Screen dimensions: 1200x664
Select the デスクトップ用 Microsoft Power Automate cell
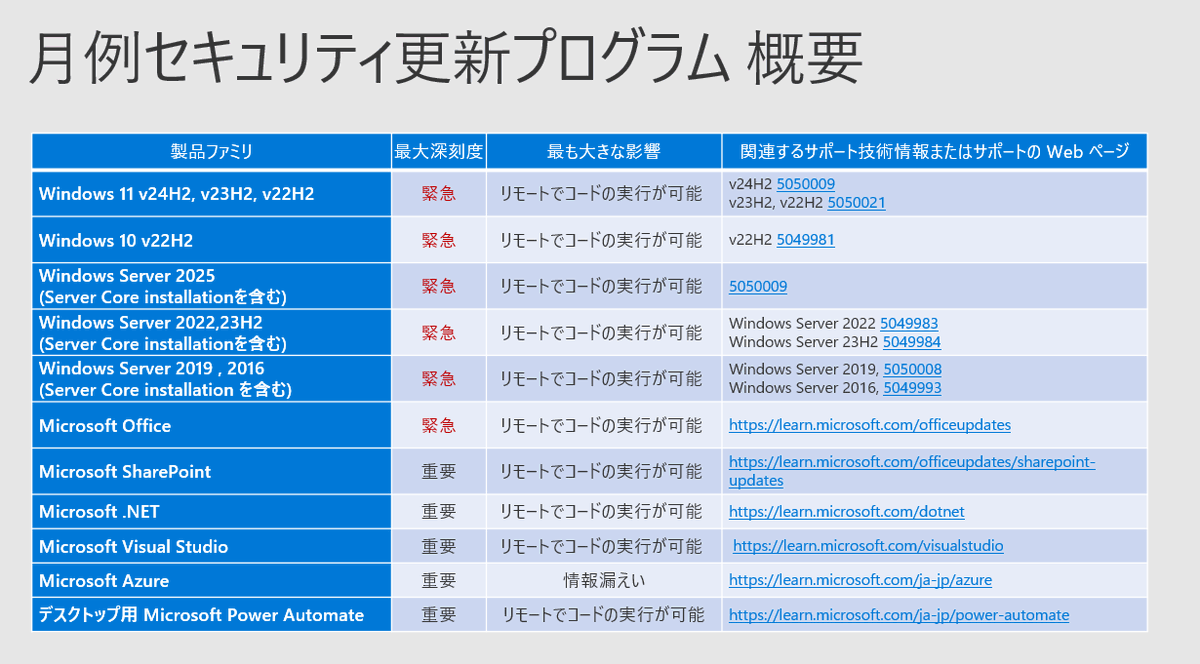tap(211, 615)
